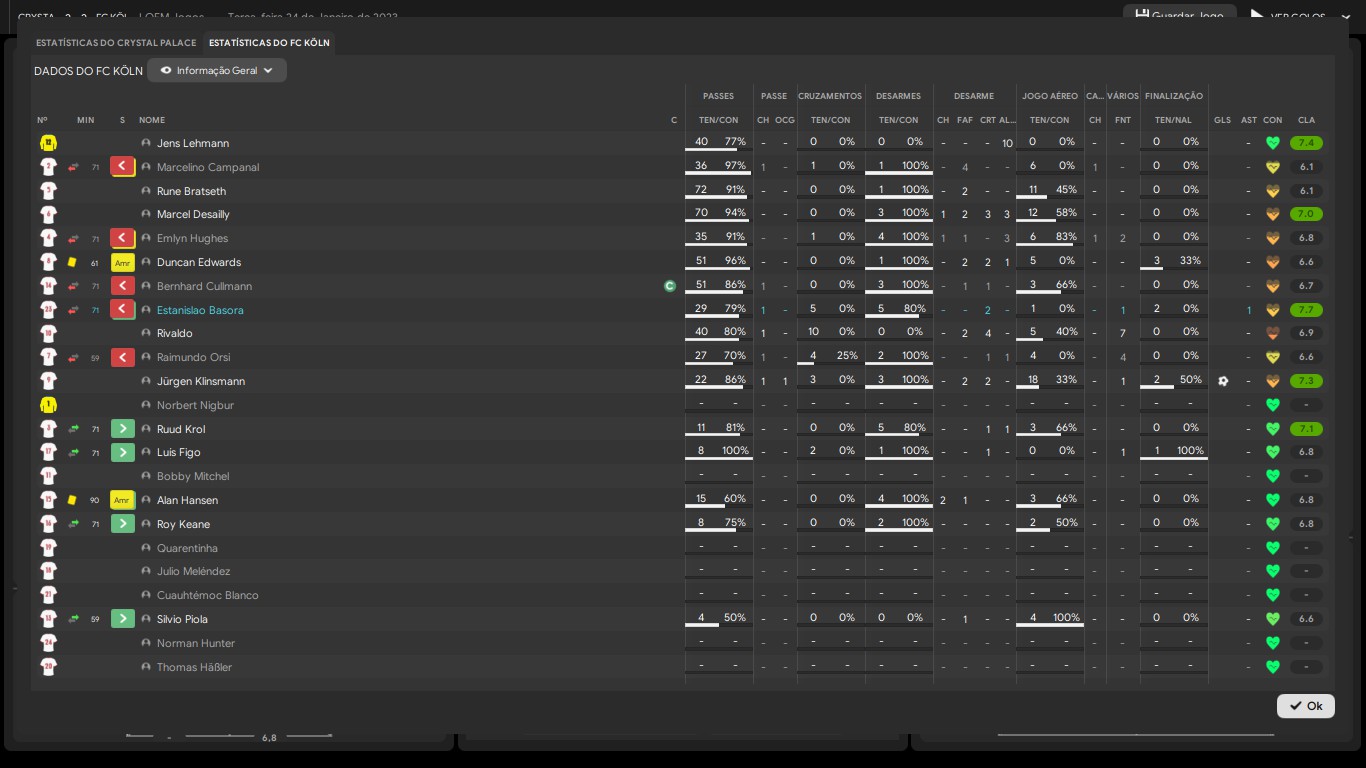Select Marcel Desailly's name in the table

click(x=193, y=214)
